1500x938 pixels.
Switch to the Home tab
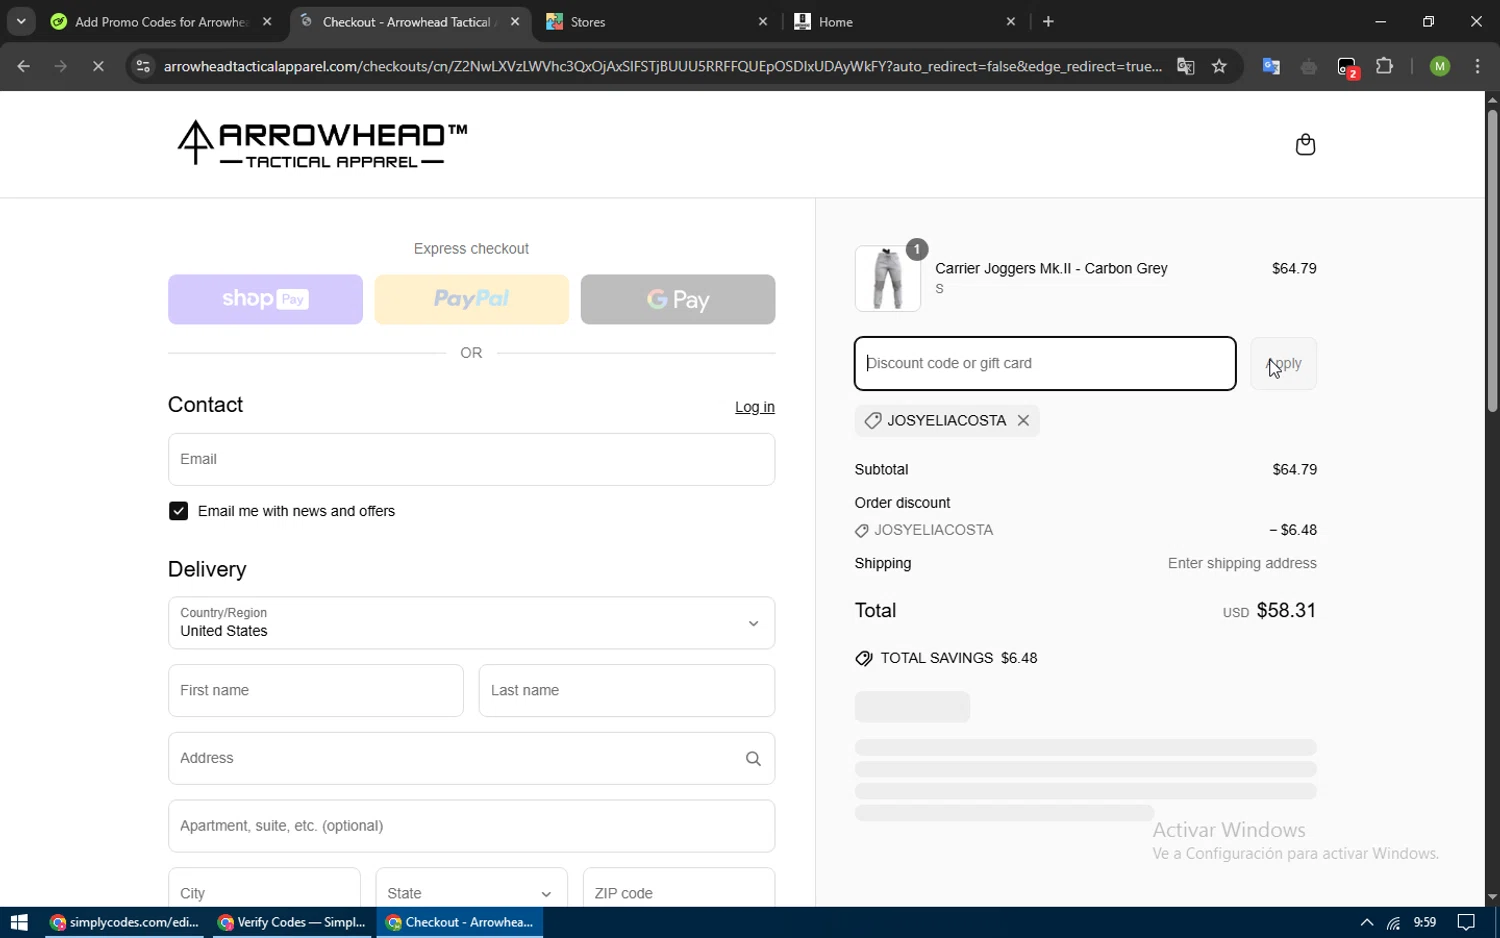(905, 21)
